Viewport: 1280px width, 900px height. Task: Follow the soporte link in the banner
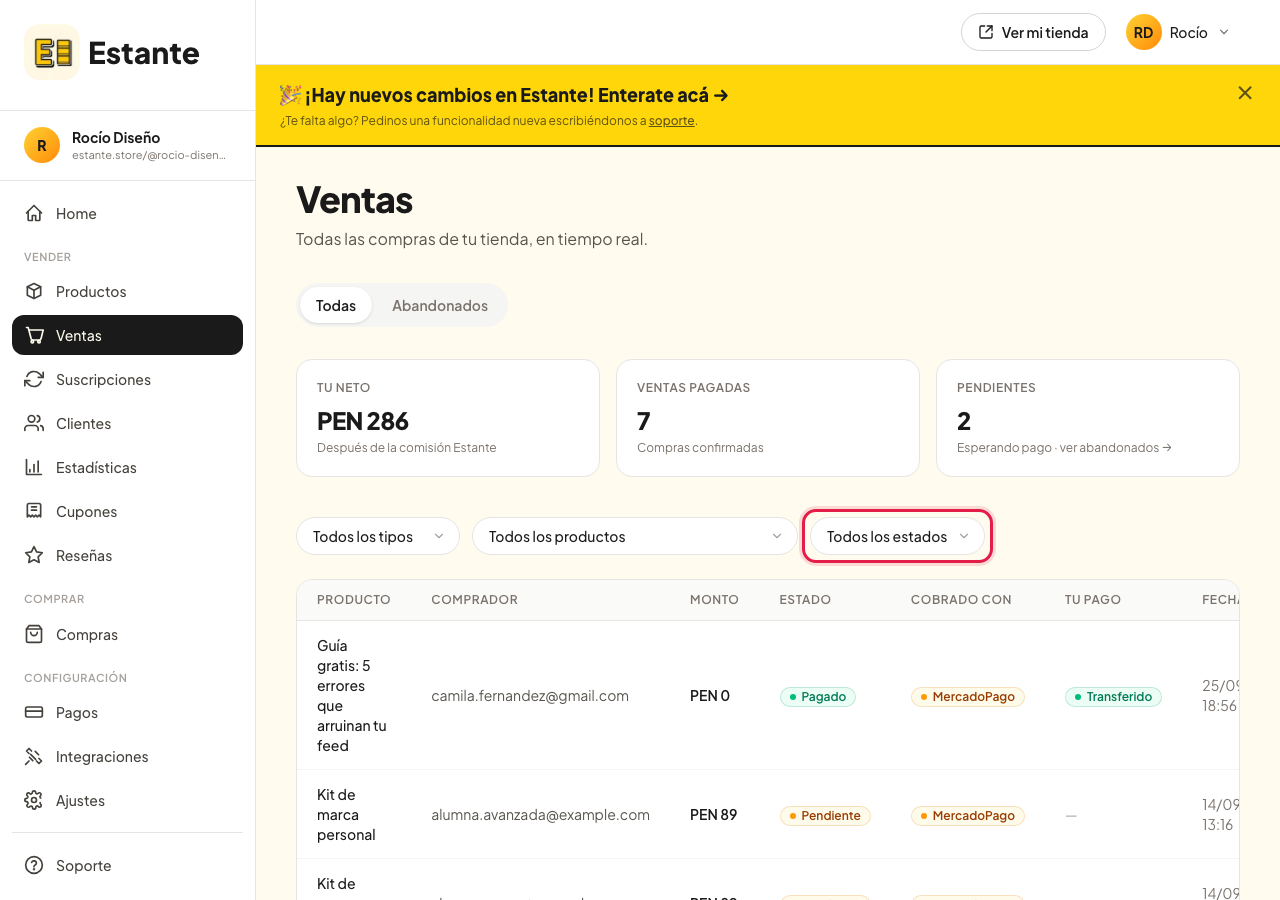[x=671, y=121]
